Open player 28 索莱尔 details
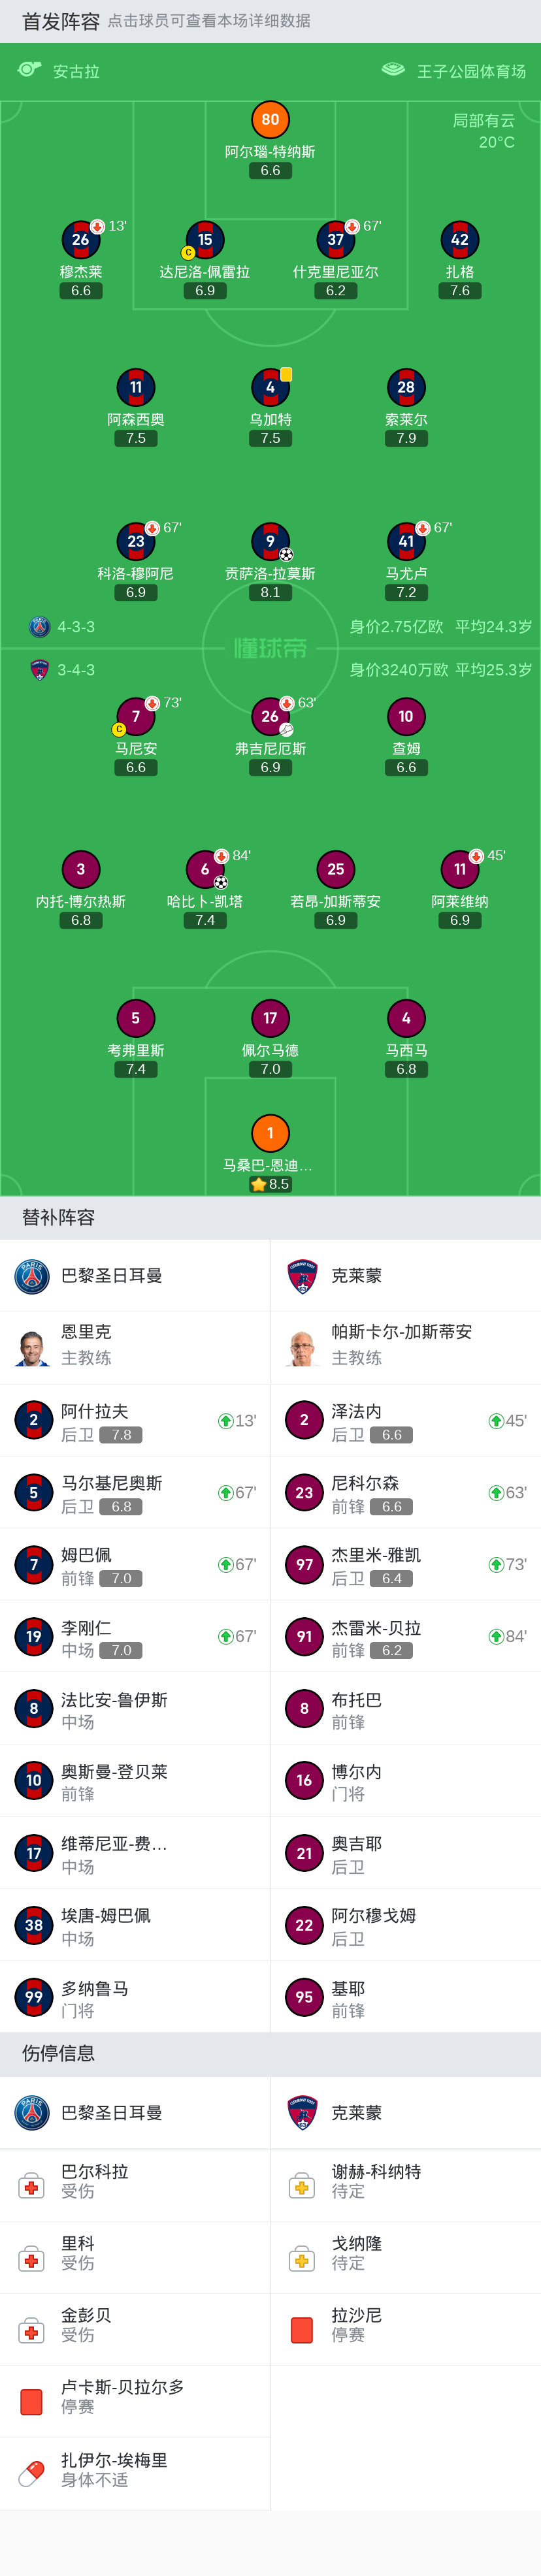541x2576 pixels. [406, 388]
